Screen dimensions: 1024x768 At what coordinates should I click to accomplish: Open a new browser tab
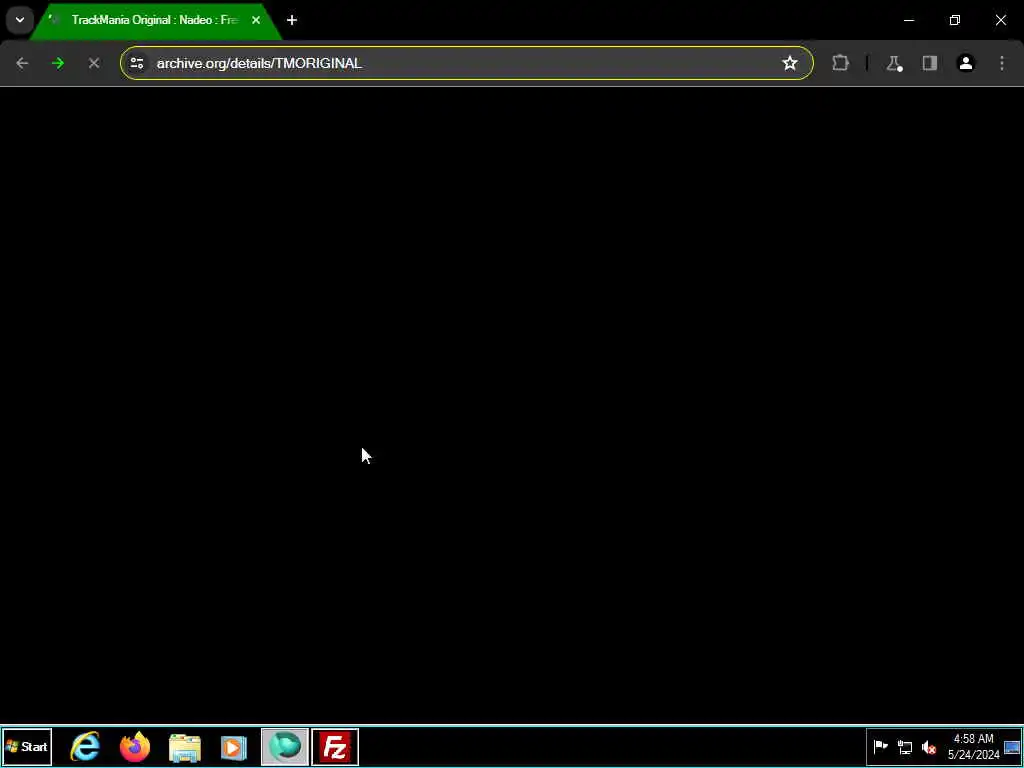point(292,20)
